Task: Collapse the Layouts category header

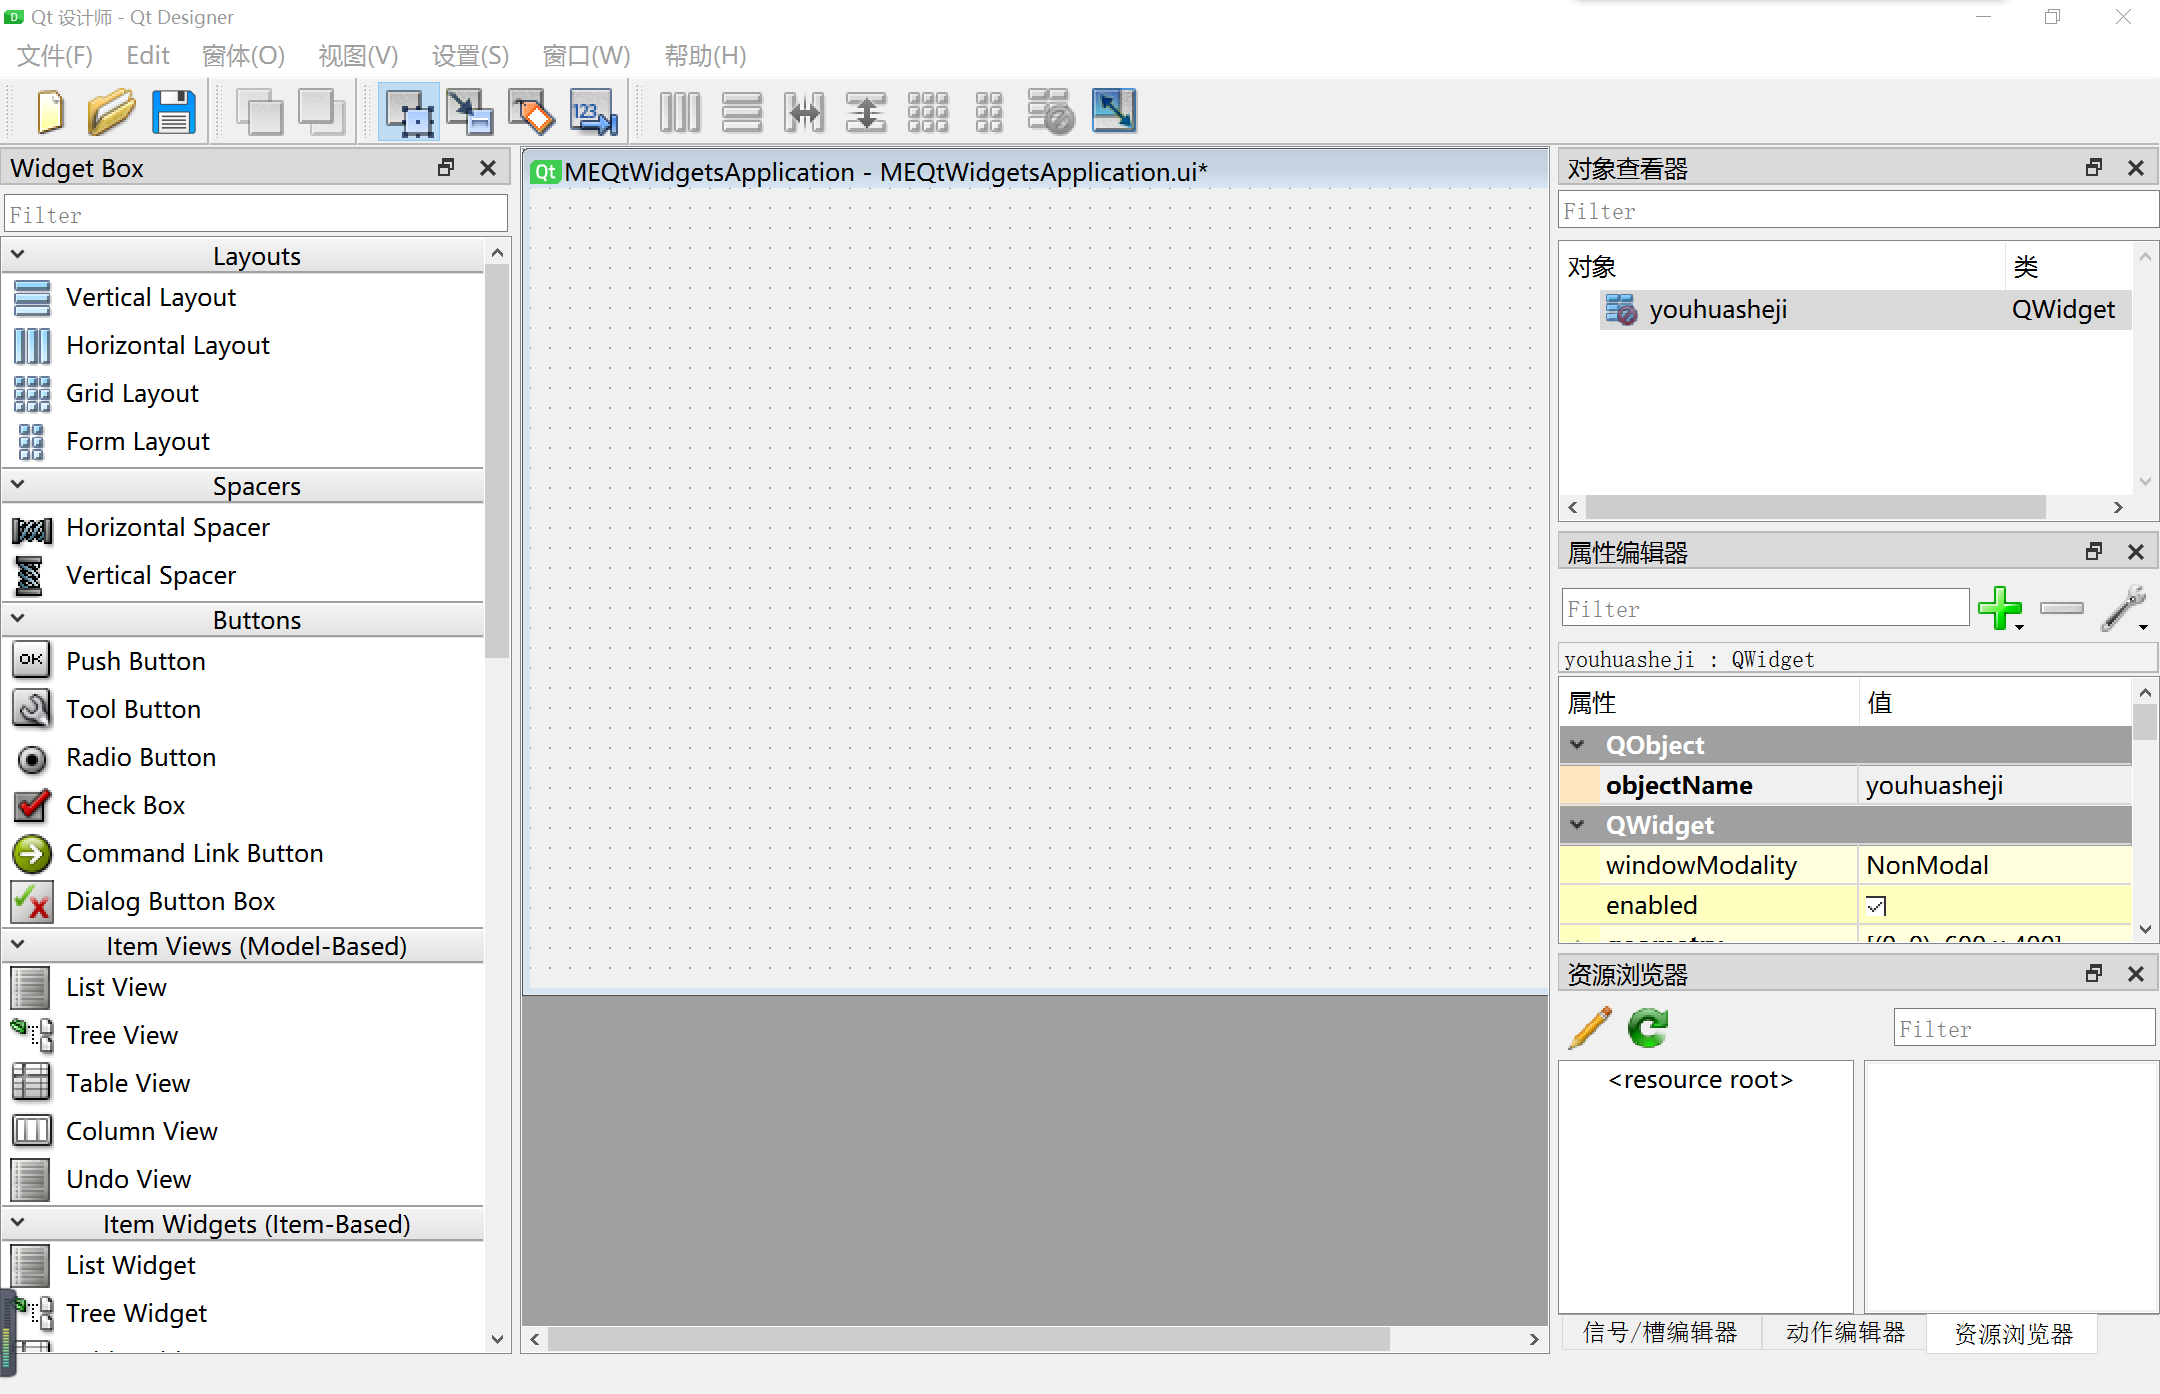Action: pos(18,254)
